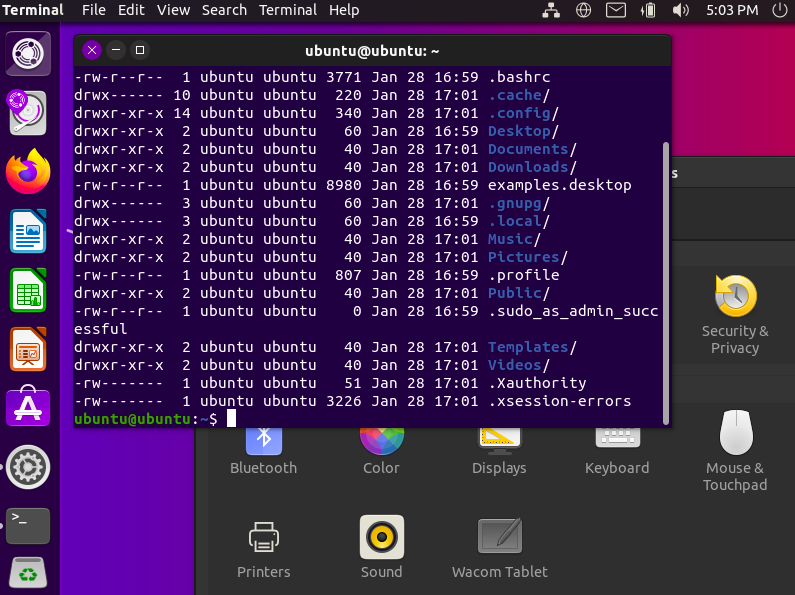Open the Edit menu
Screen dimensions: 795x595
click(x=131, y=10)
